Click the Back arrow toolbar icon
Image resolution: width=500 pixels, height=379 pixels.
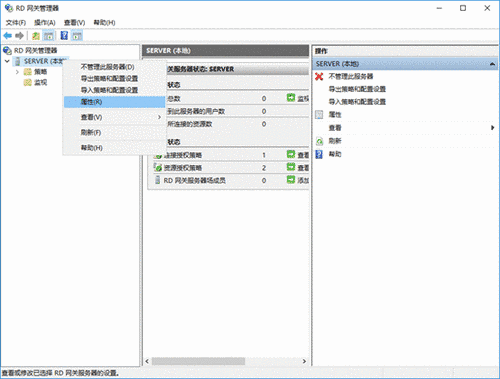[7, 35]
